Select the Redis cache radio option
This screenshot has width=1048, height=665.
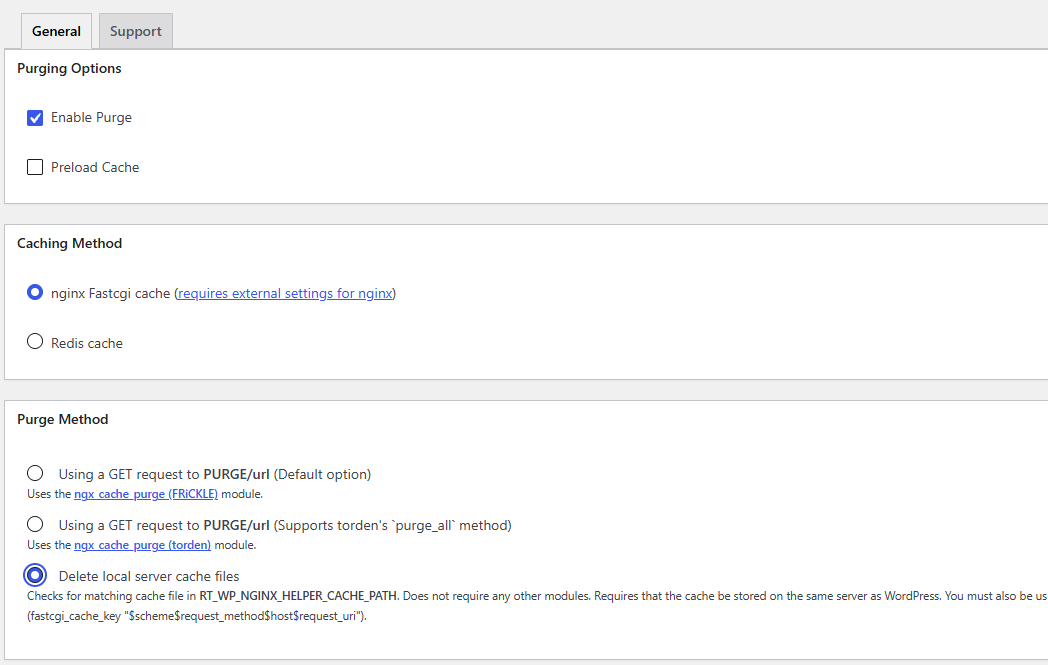click(35, 342)
